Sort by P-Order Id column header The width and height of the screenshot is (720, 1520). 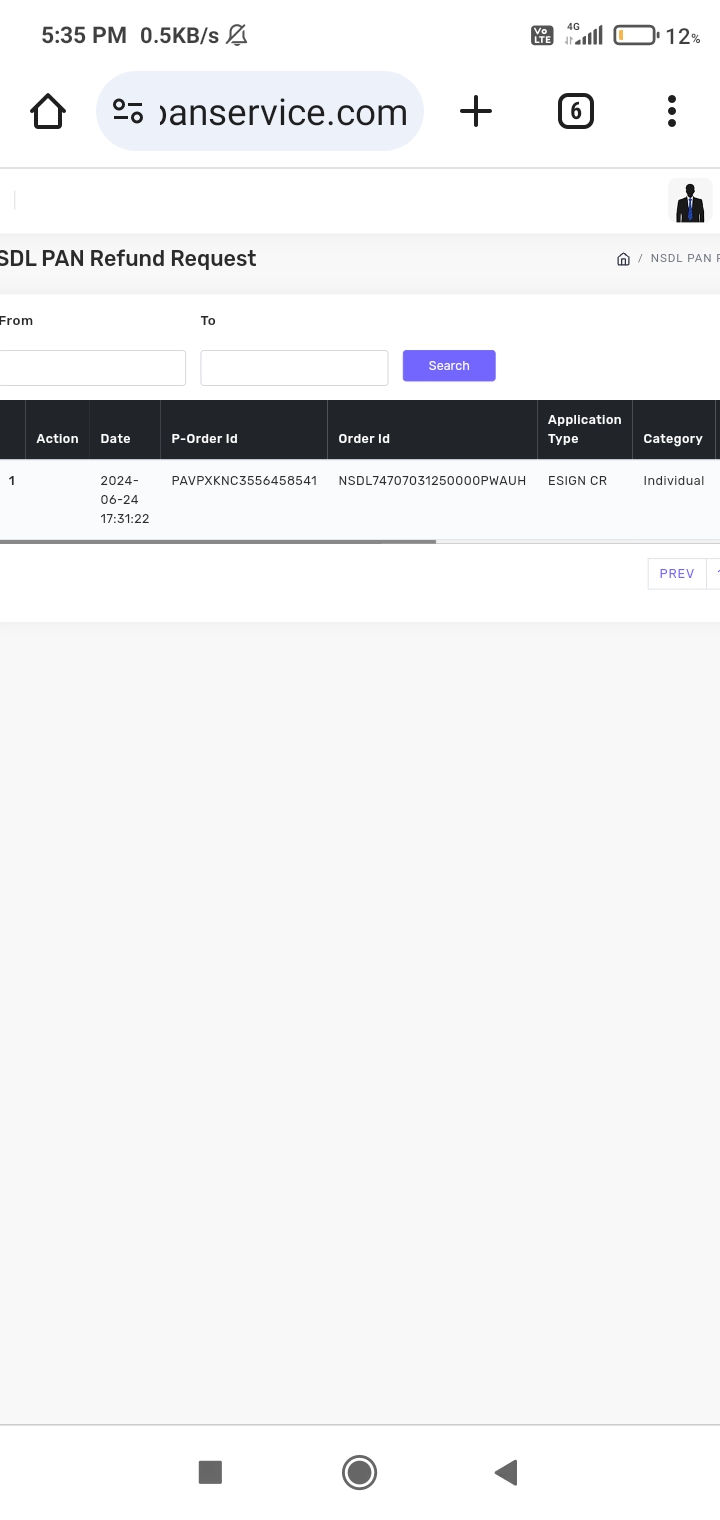pos(204,439)
